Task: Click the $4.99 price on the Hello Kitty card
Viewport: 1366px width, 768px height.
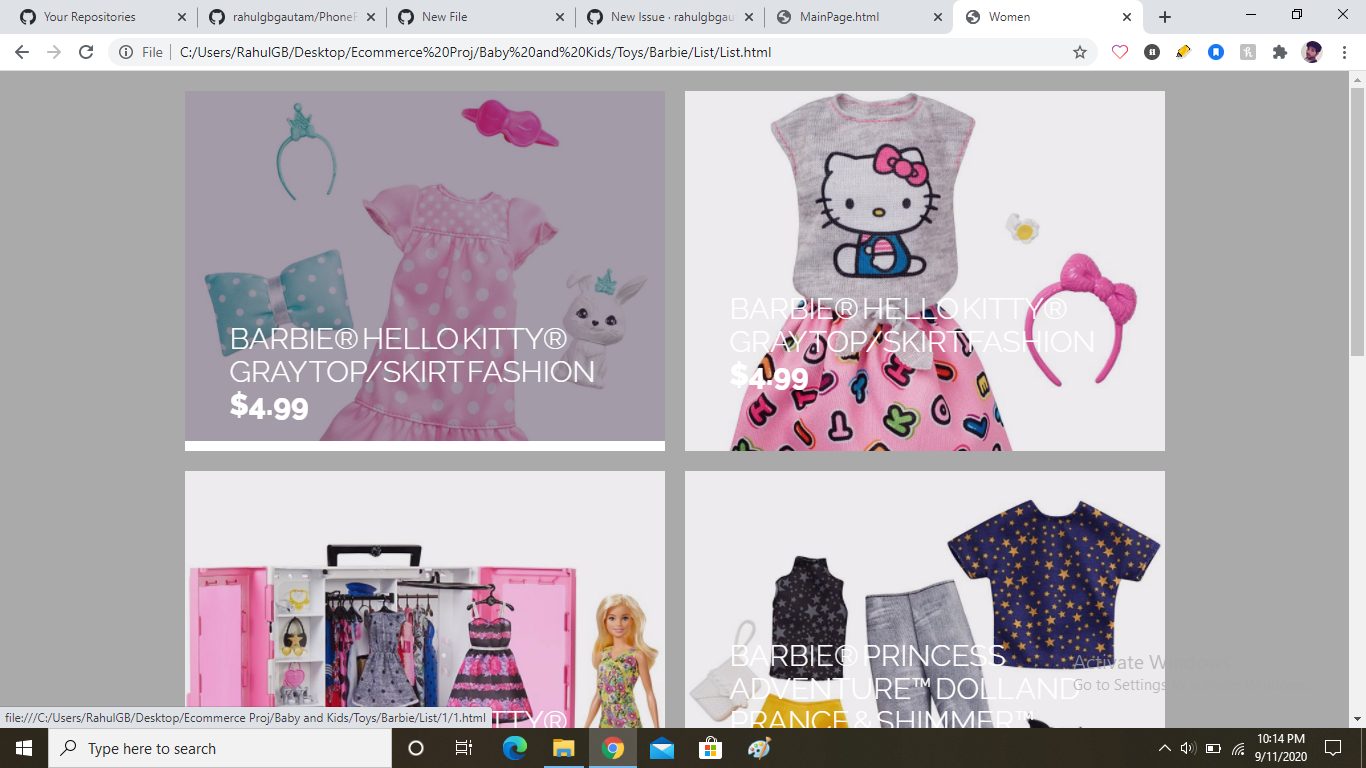Action: tap(769, 376)
